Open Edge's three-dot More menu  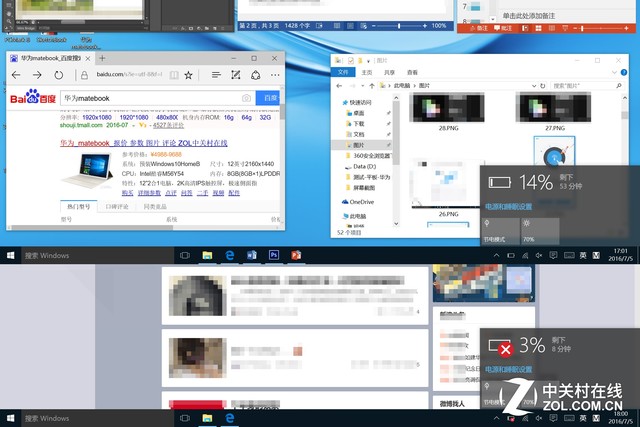tap(275, 75)
